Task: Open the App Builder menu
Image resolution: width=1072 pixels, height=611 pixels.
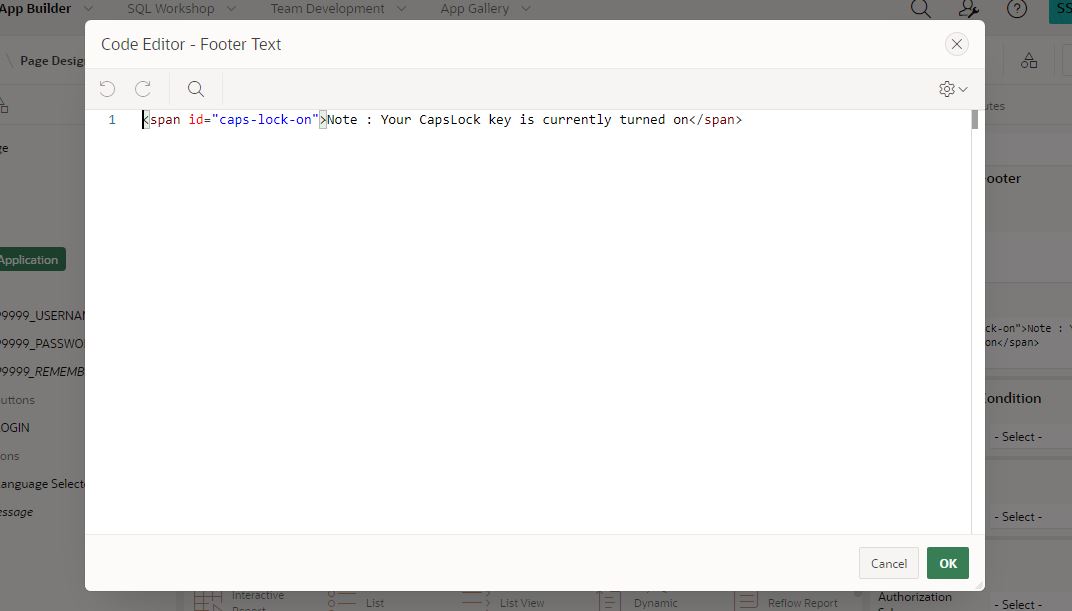Action: [x=36, y=9]
